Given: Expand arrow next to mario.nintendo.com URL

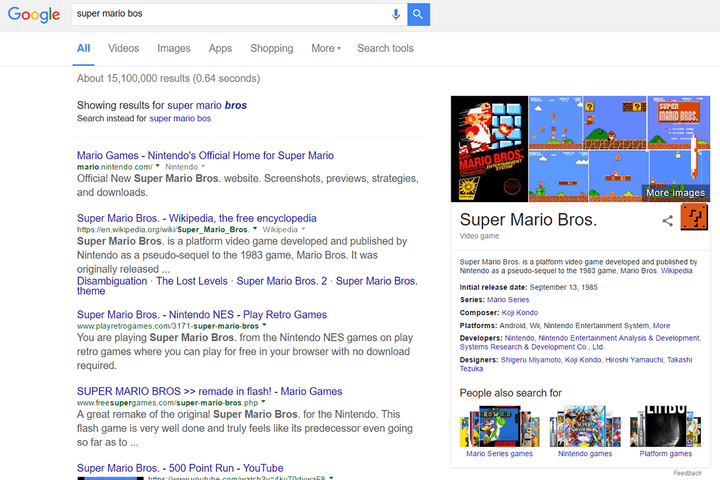Looking at the screenshot, I should 158,166.
